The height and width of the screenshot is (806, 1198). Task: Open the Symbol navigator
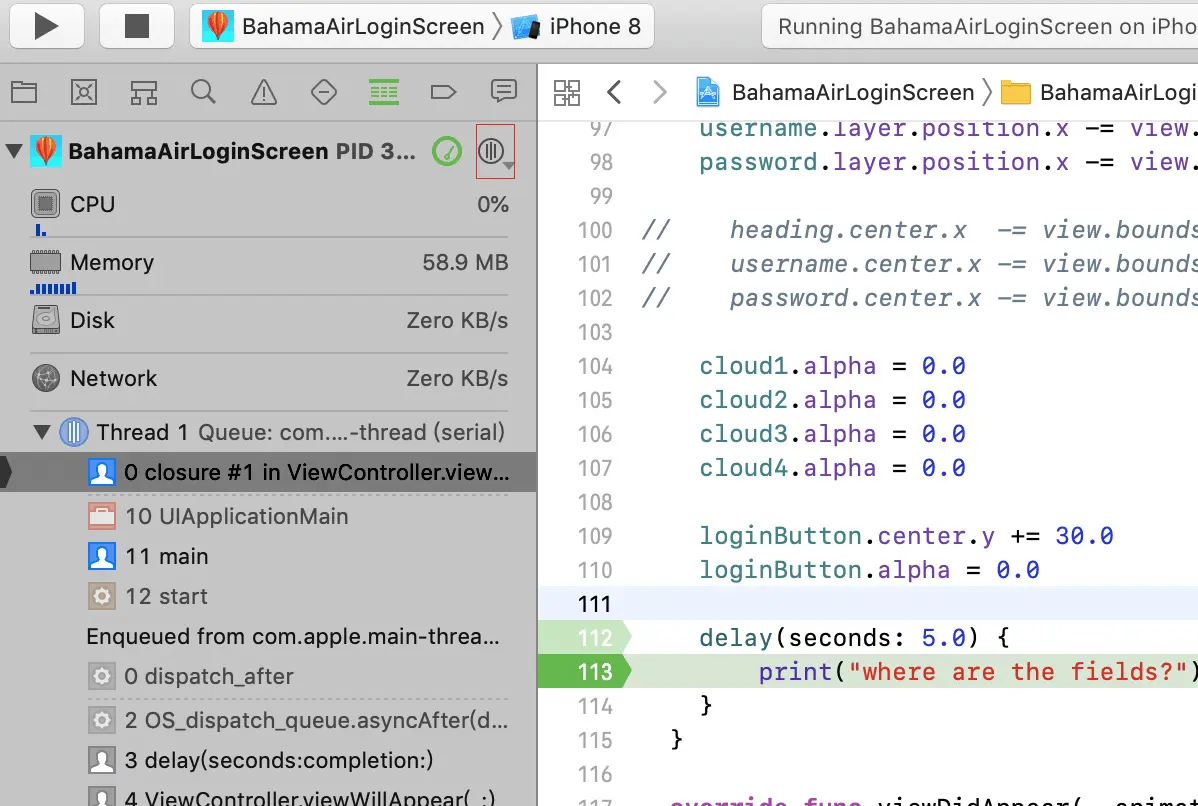(143, 92)
